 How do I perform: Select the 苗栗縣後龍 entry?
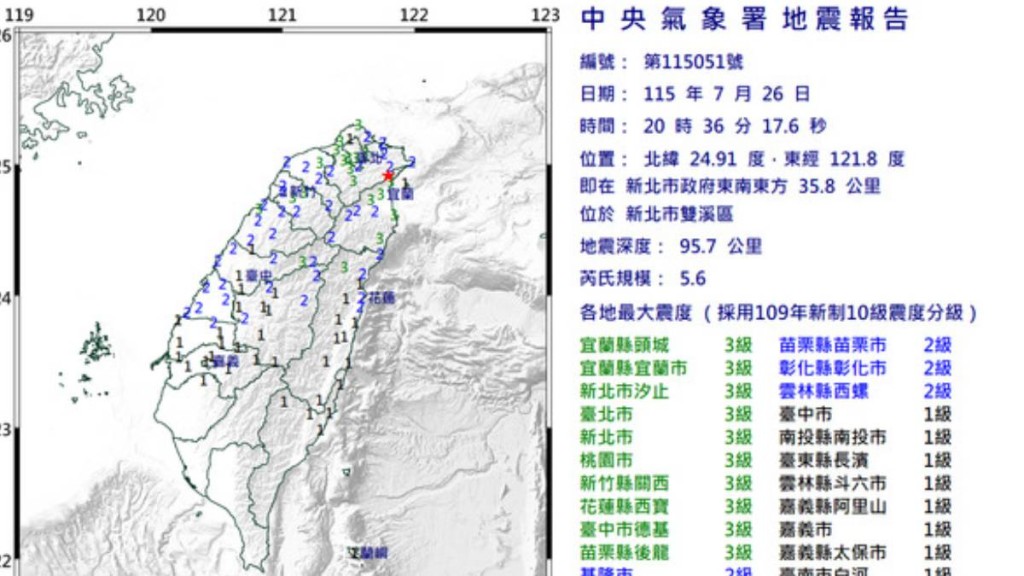click(666, 552)
